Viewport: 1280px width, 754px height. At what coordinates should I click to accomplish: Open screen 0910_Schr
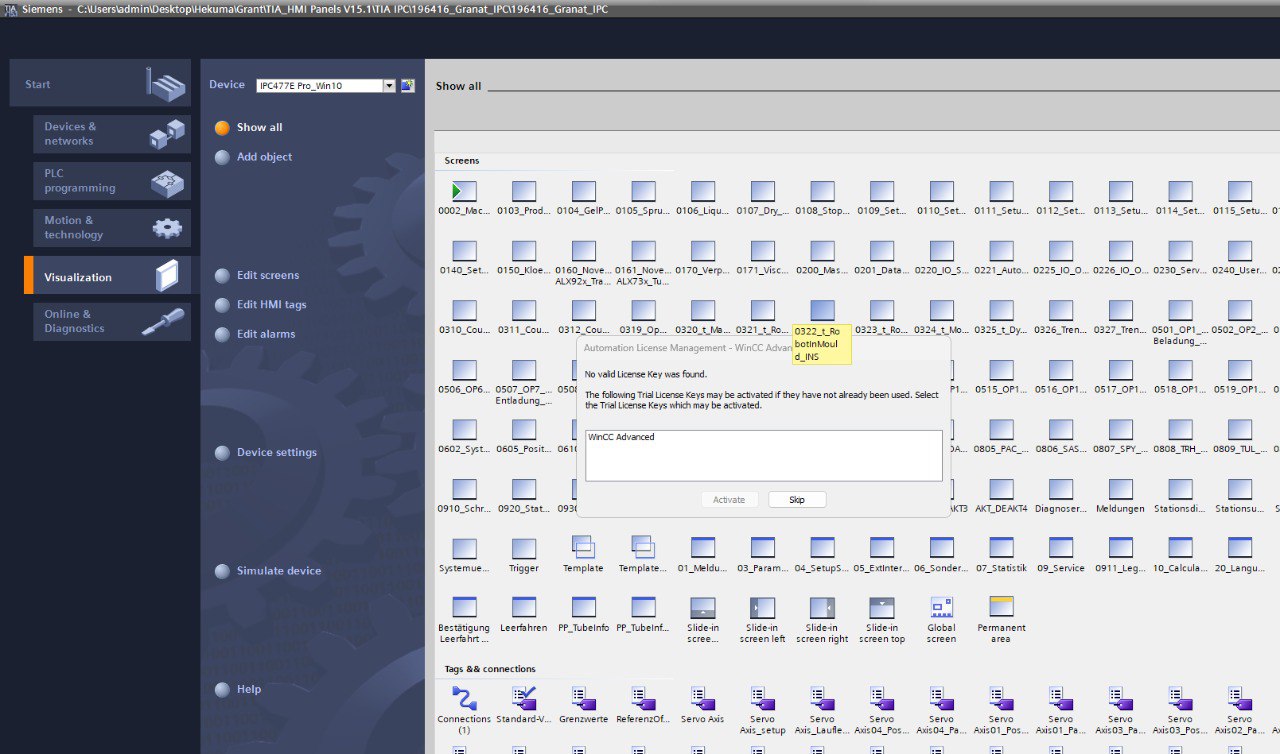tap(464, 489)
